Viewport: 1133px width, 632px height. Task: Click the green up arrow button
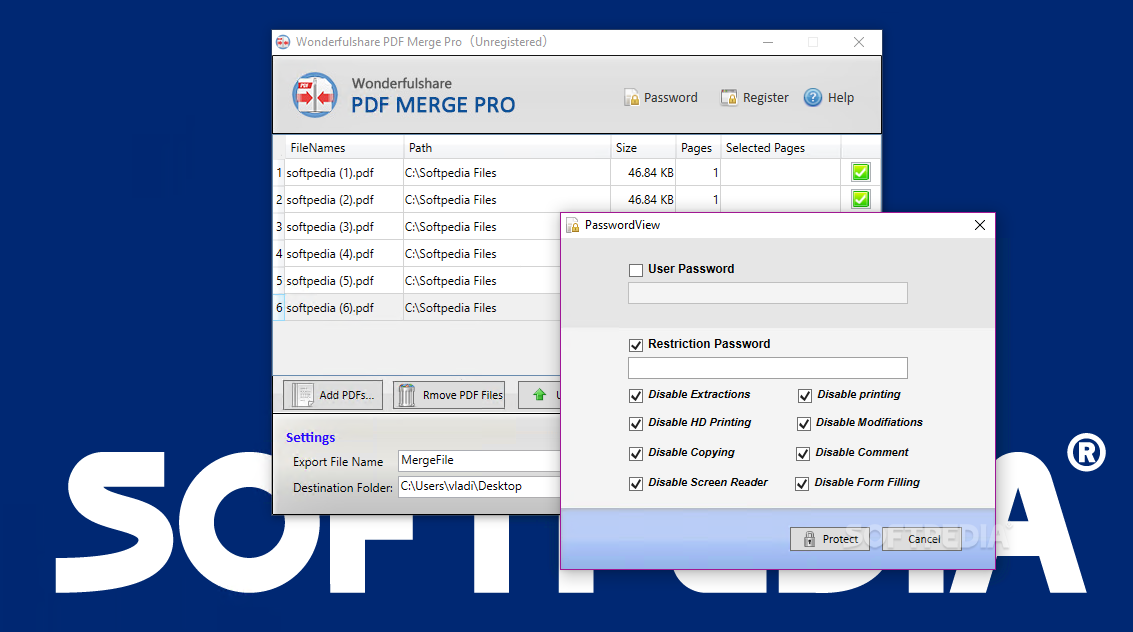(x=540, y=395)
